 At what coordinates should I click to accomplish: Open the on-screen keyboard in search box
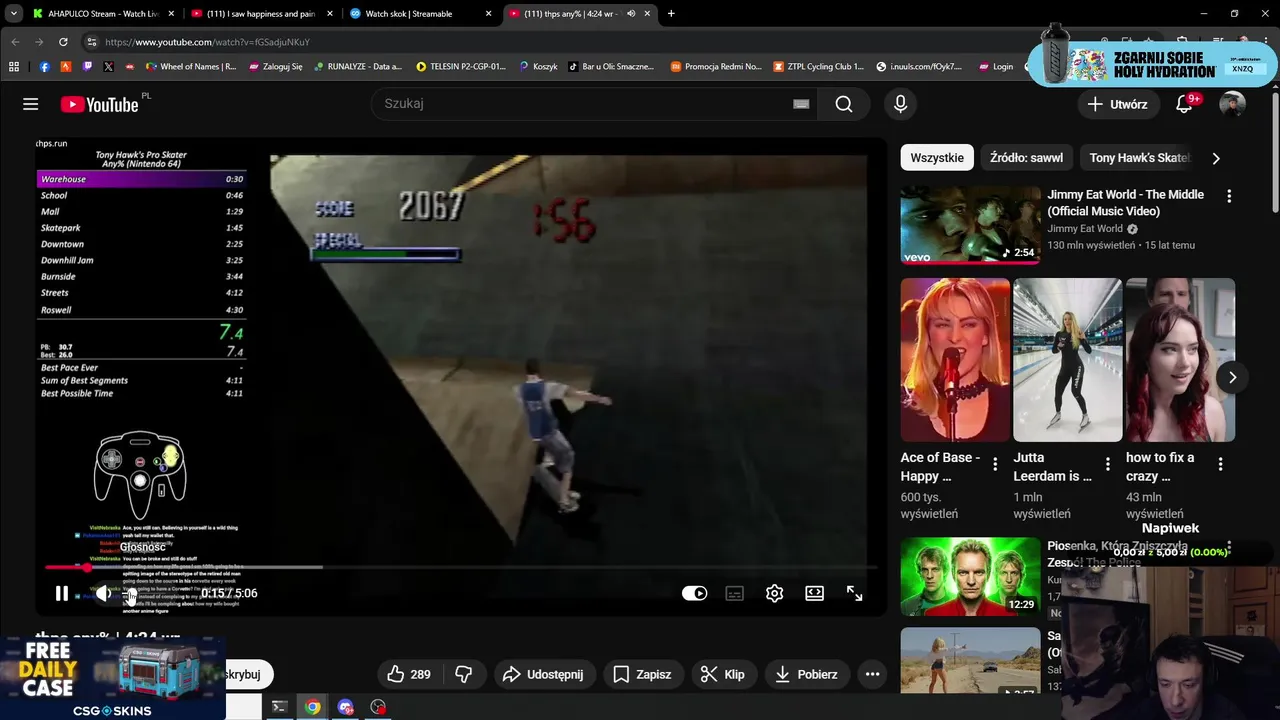801,104
